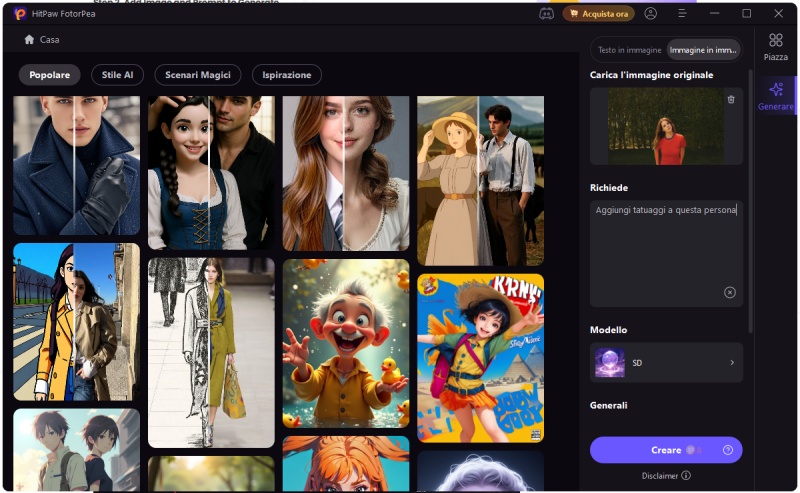Open the Disclaimer info icon
The width and height of the screenshot is (800, 493).
[x=686, y=475]
